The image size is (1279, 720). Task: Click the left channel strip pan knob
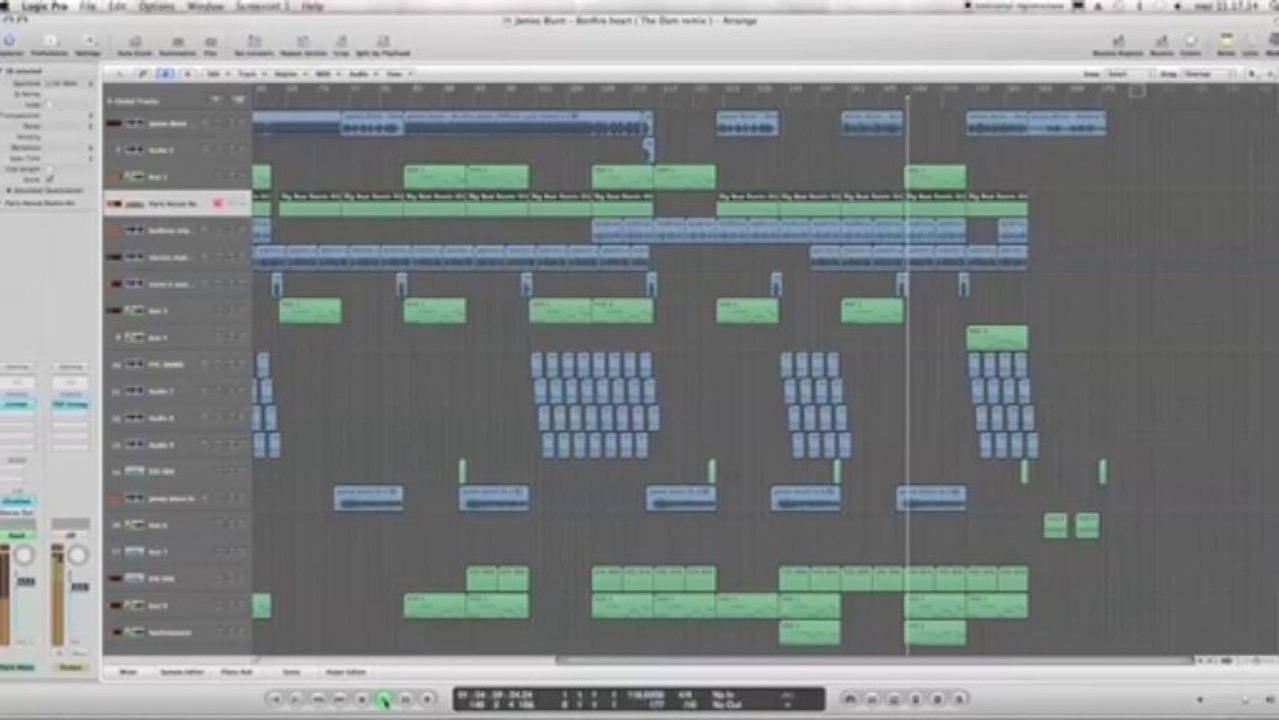22,555
